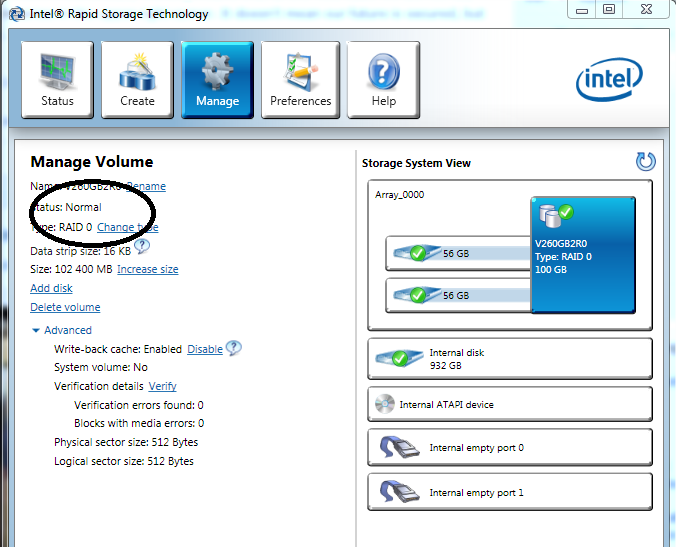Refresh the Storage System View

(x=645, y=162)
